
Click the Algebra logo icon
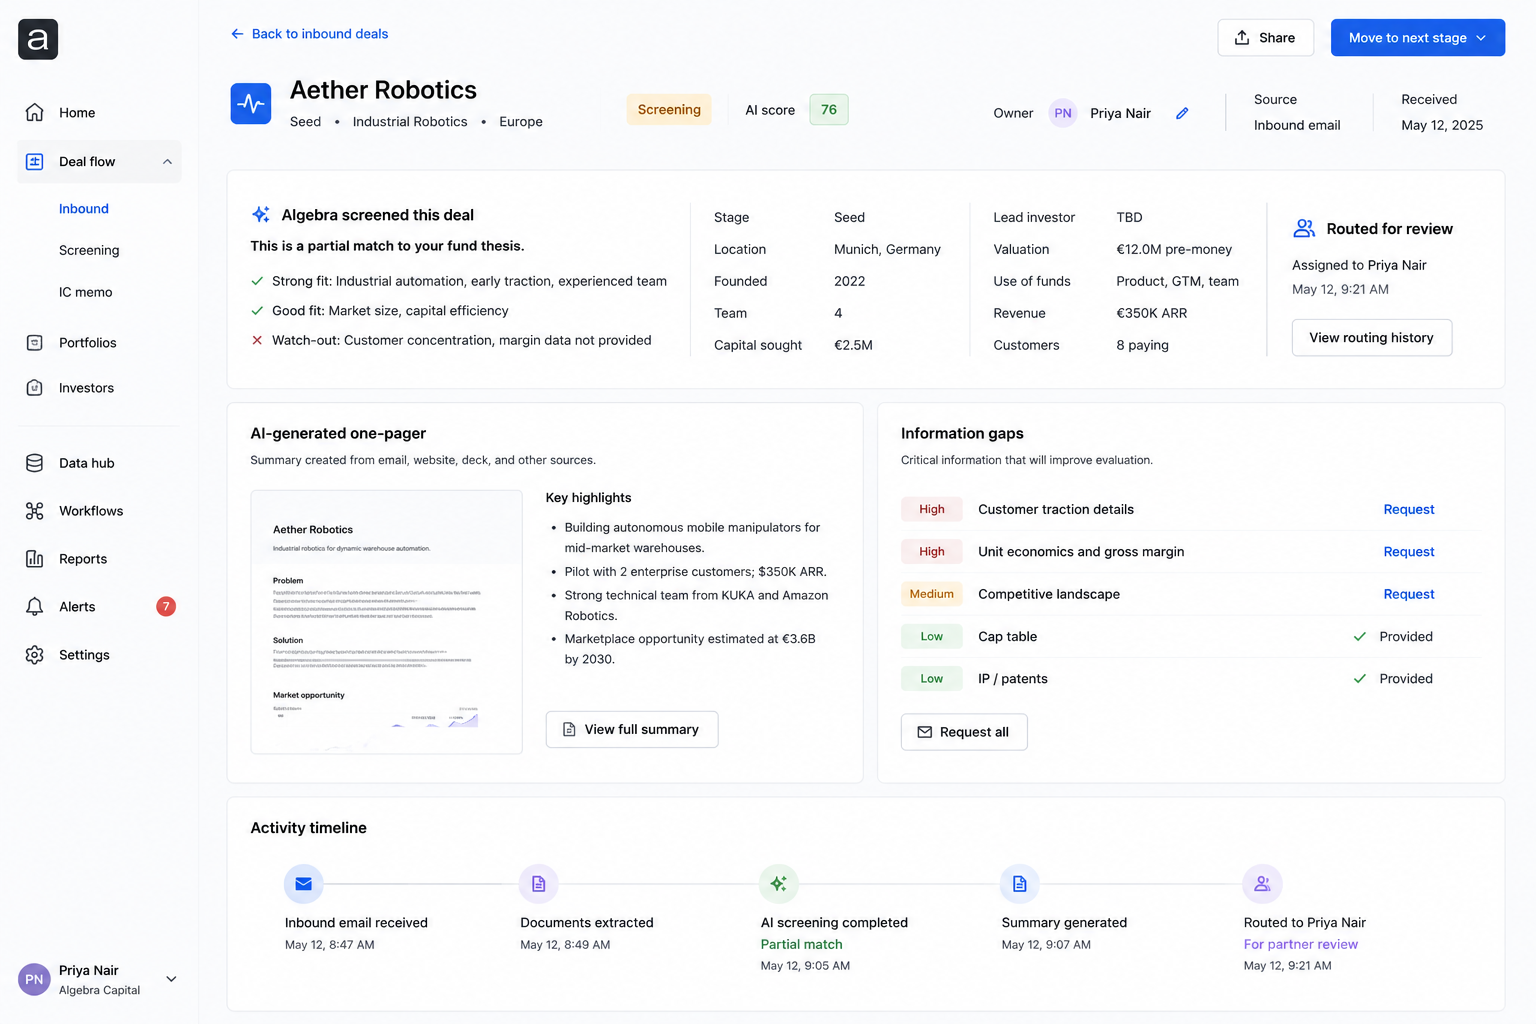[38, 39]
